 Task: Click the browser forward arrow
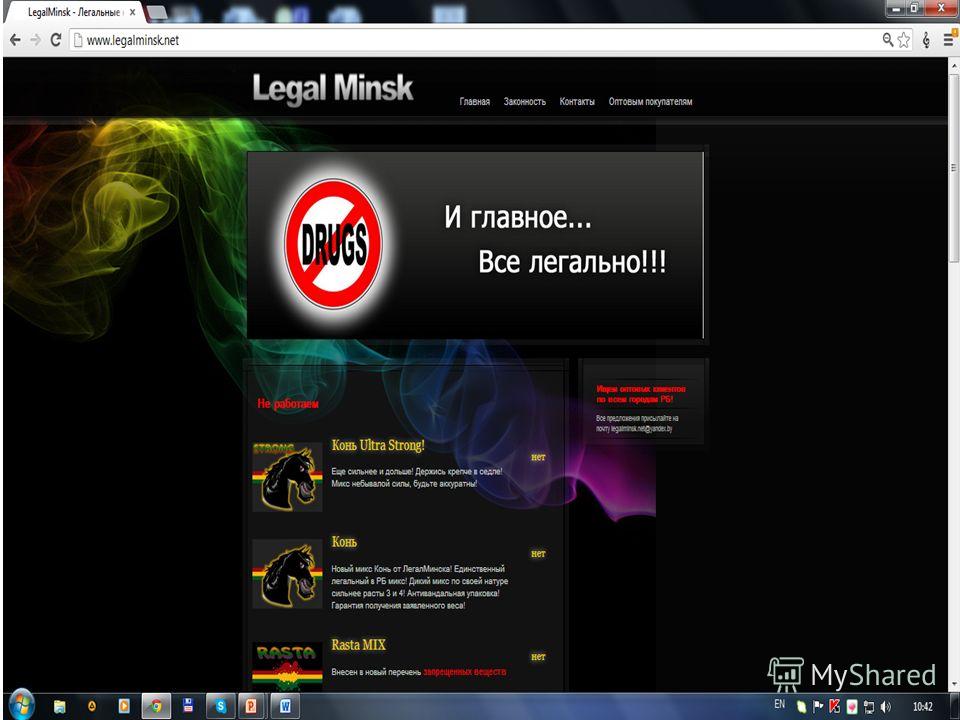point(35,40)
